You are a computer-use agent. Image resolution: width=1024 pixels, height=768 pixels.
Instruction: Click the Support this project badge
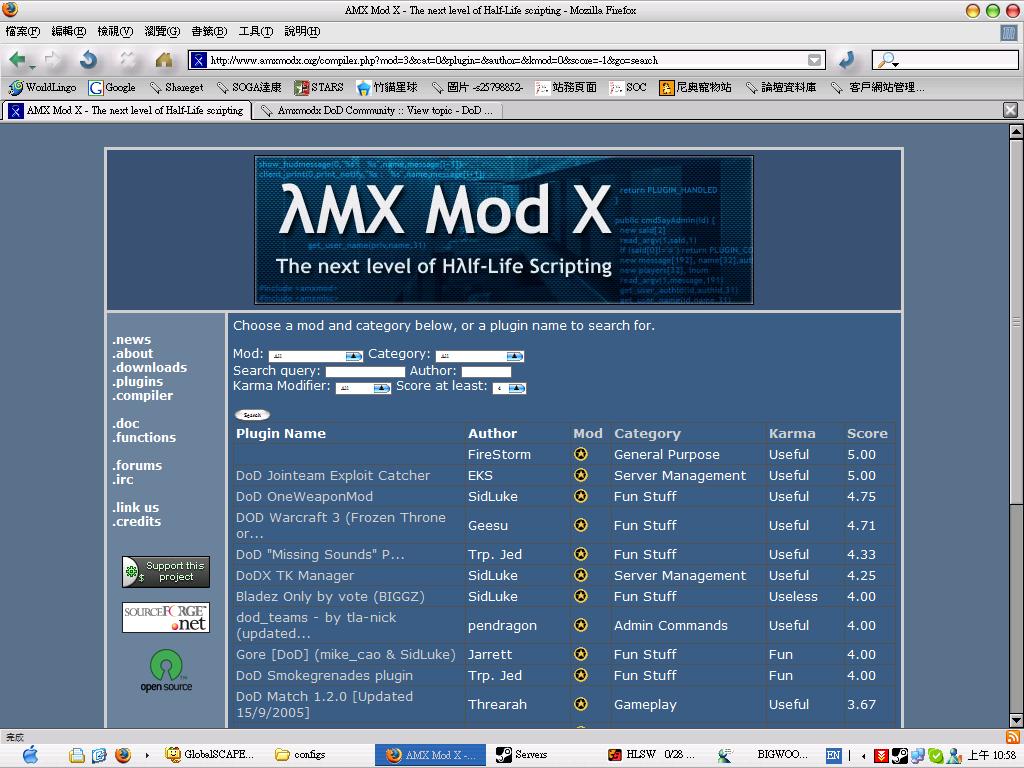[166, 571]
